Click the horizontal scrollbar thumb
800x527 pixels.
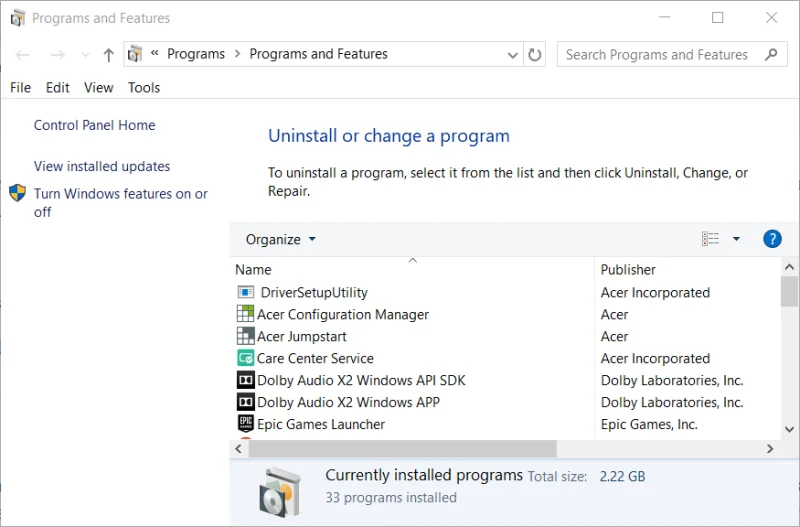coord(403,449)
